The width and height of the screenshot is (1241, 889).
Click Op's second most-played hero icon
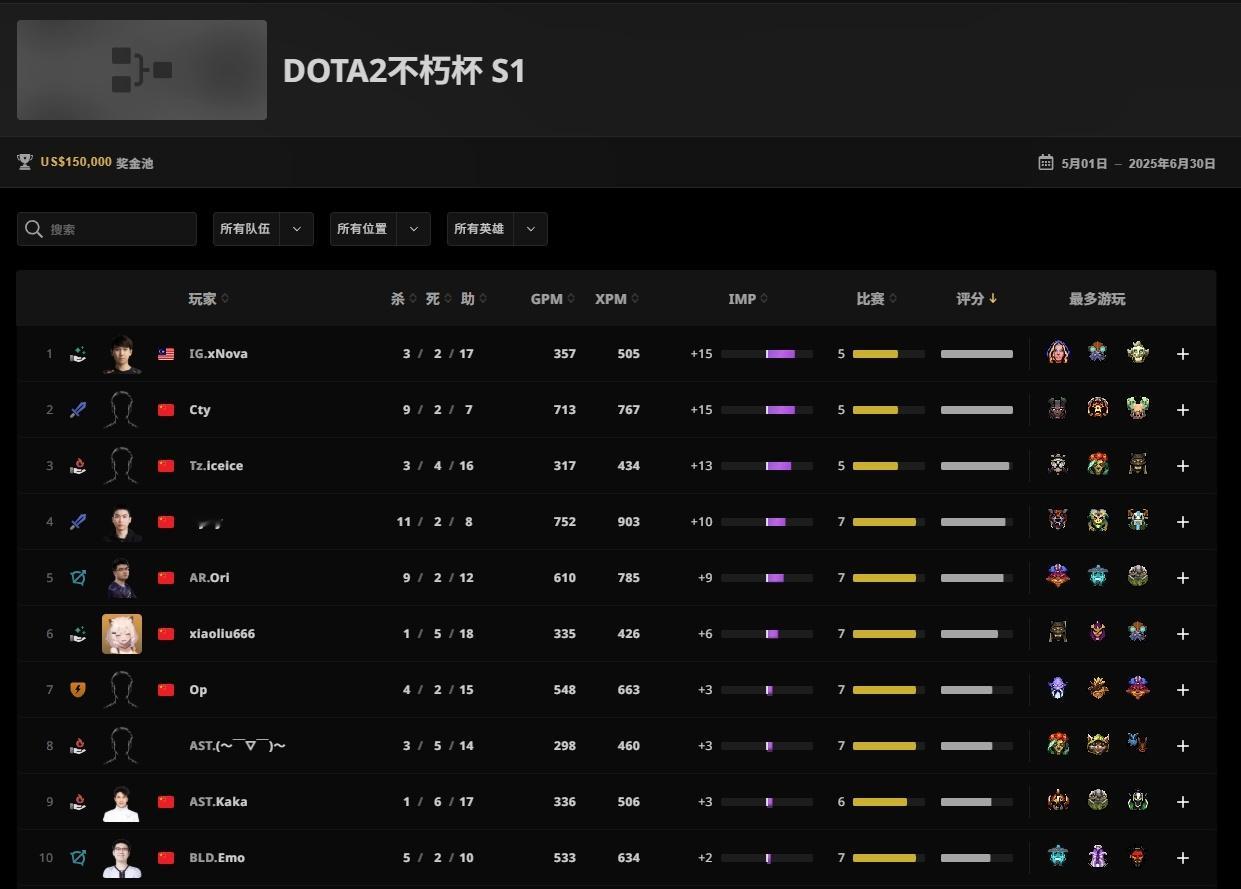click(1098, 689)
